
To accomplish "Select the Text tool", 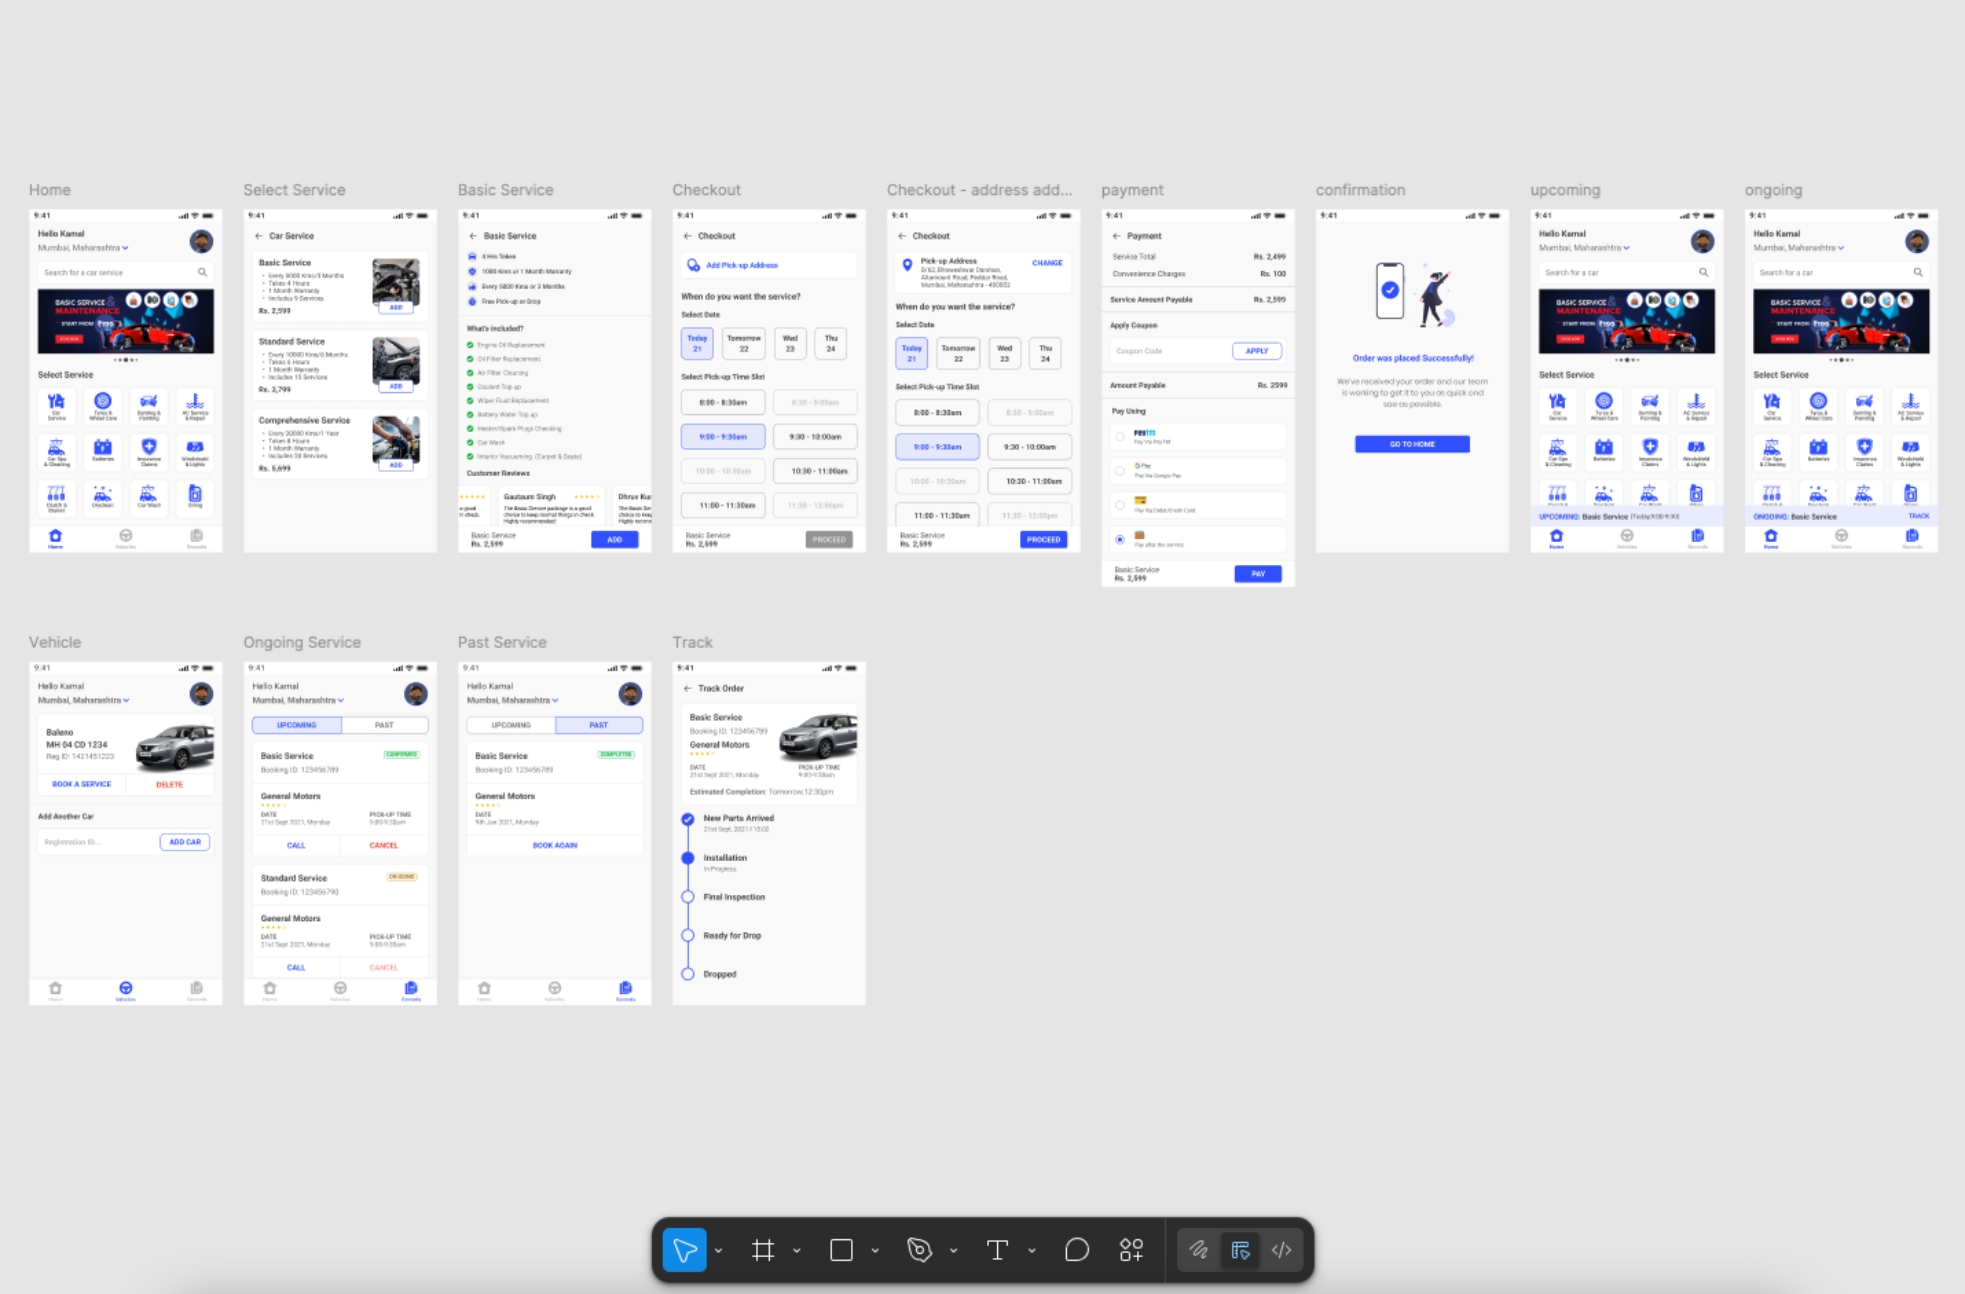I will 997,1250.
